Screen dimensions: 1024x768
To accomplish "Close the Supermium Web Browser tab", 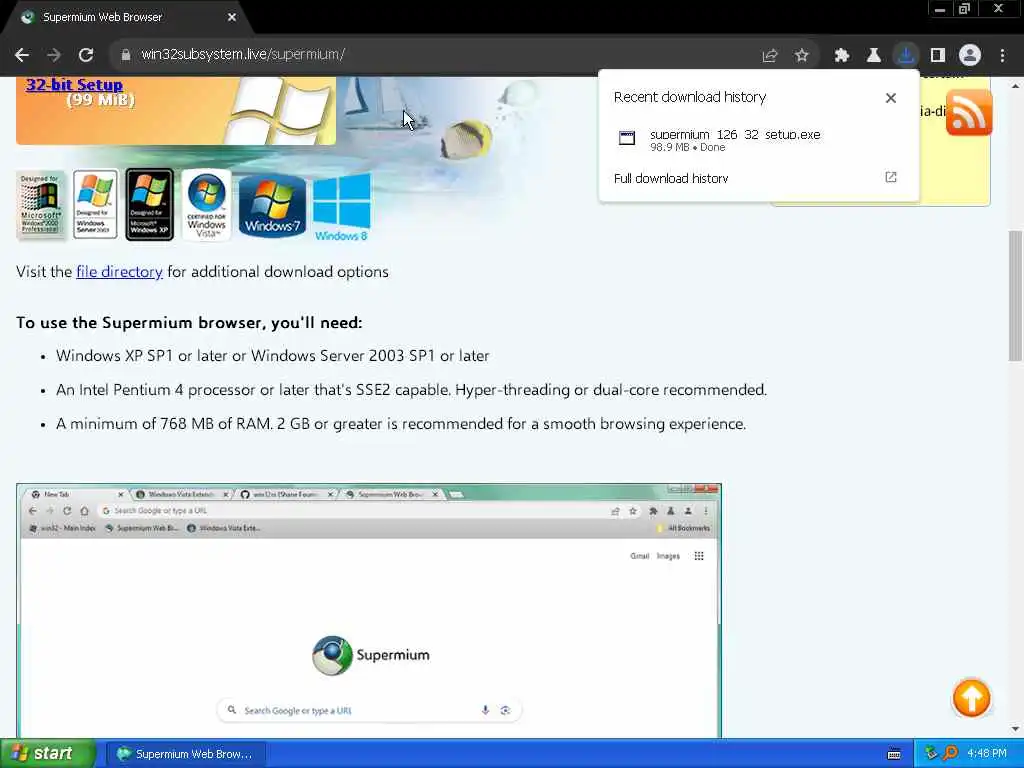I will click(232, 18).
